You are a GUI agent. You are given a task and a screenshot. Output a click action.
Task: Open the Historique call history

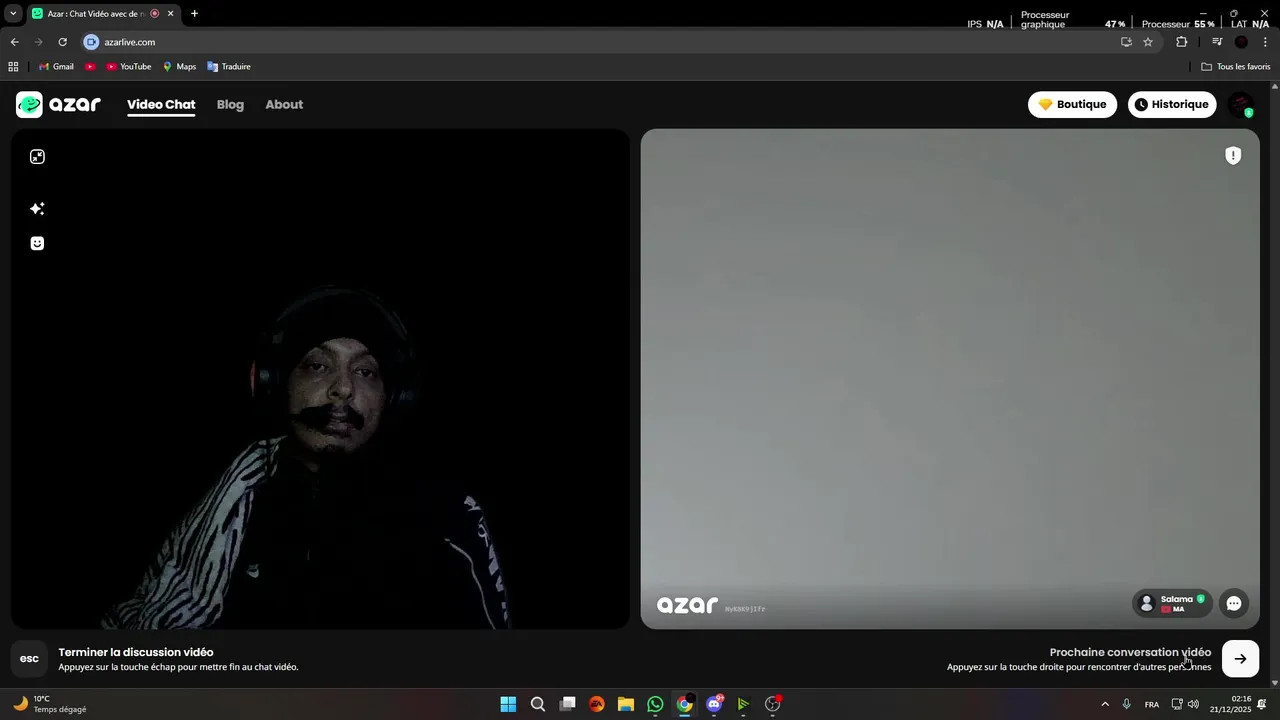point(1172,104)
